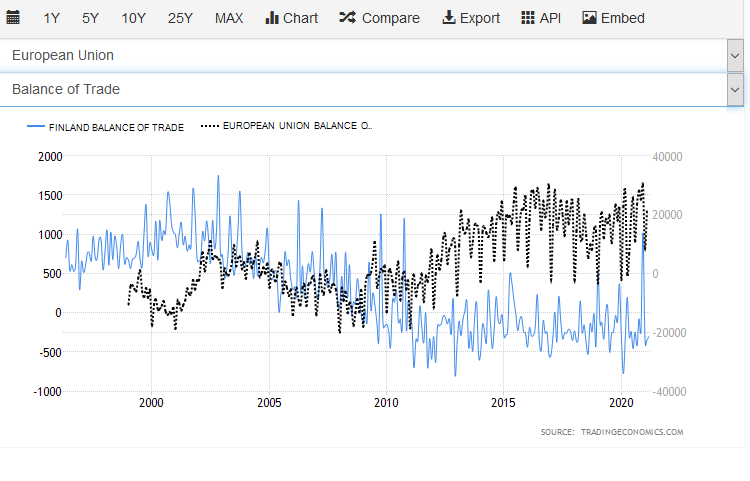
Task: Click the Export download arrow icon
Action: point(449,18)
